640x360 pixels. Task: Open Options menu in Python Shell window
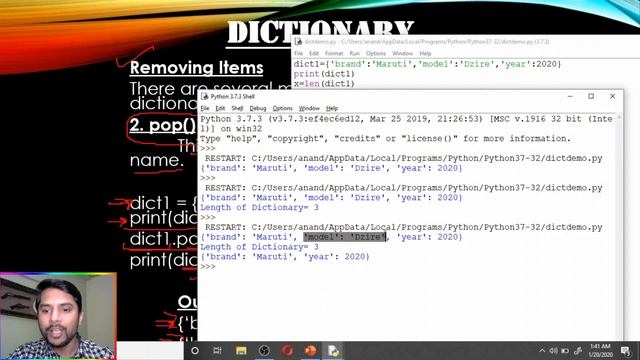[x=282, y=108]
